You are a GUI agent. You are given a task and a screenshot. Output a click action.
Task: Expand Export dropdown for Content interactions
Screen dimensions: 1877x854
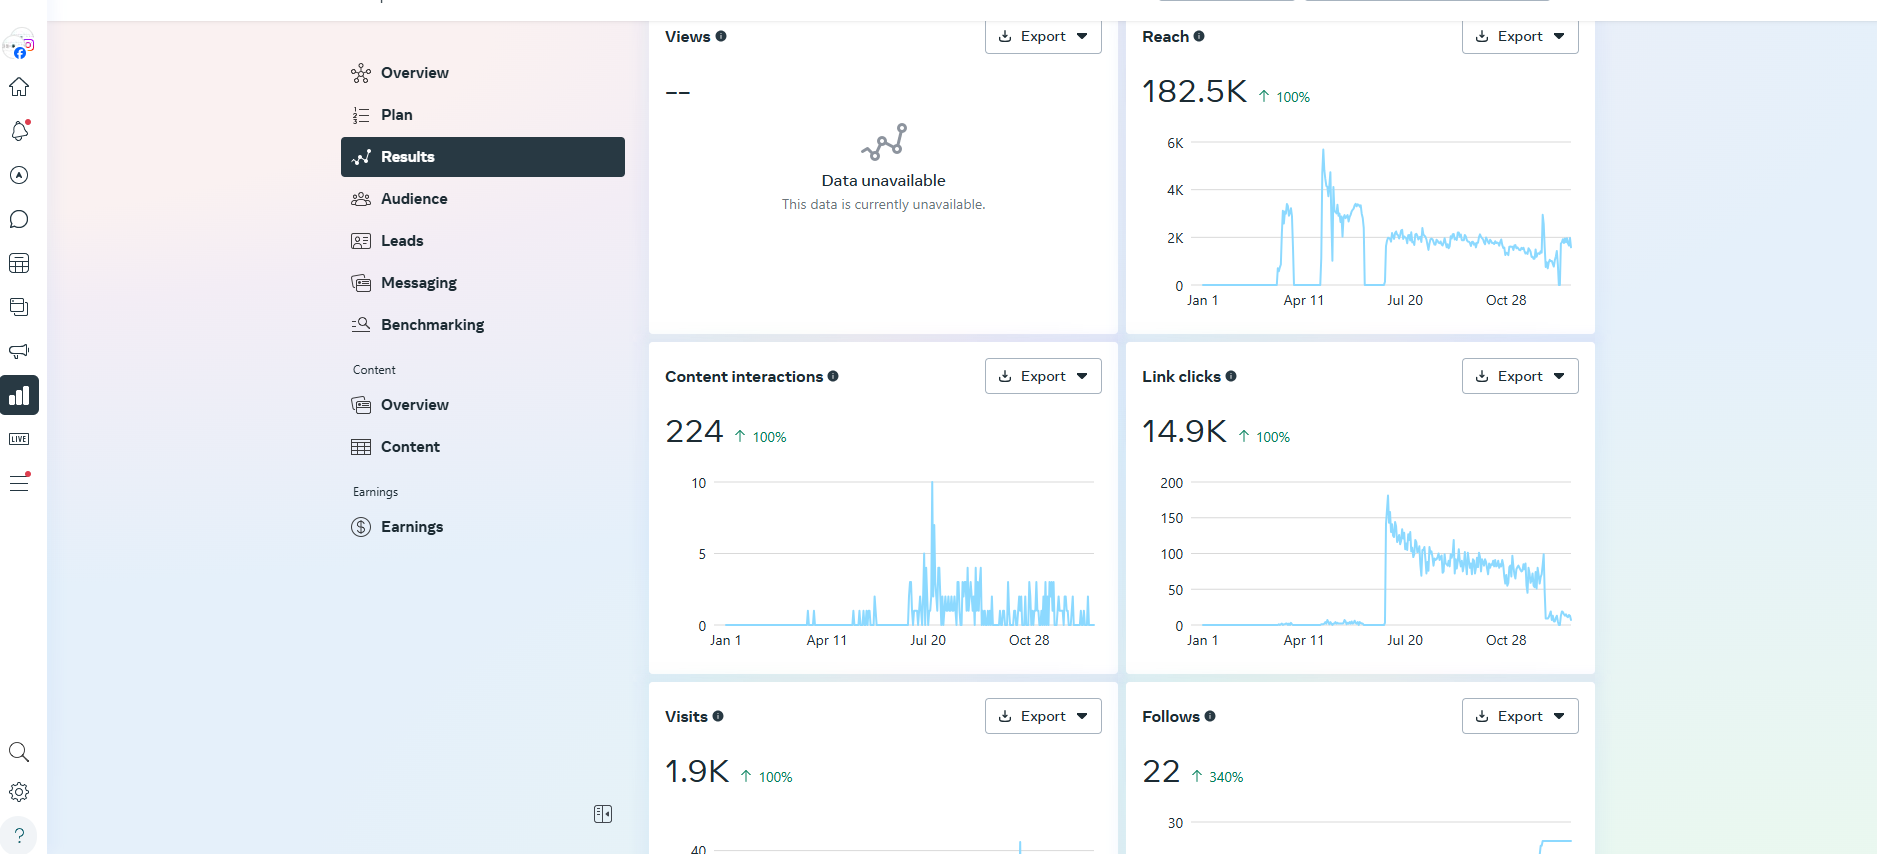coord(1042,376)
